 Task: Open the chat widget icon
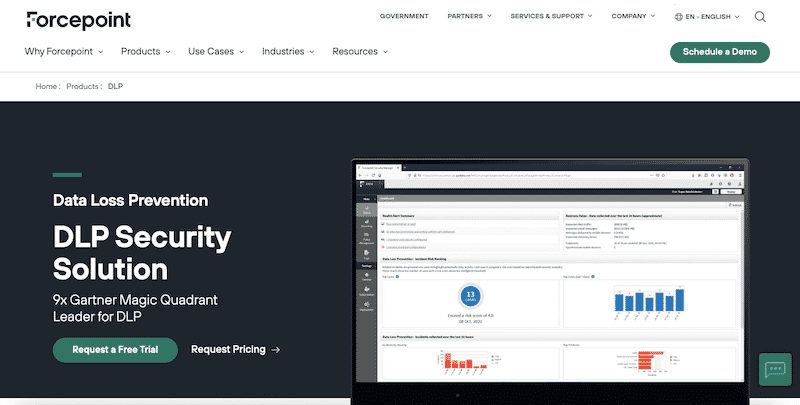pyautogui.click(x=776, y=369)
